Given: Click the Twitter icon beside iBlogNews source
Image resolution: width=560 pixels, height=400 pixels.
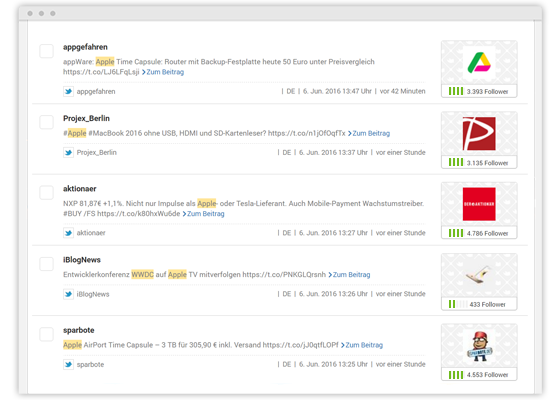Looking at the screenshot, I should click(x=68, y=294).
